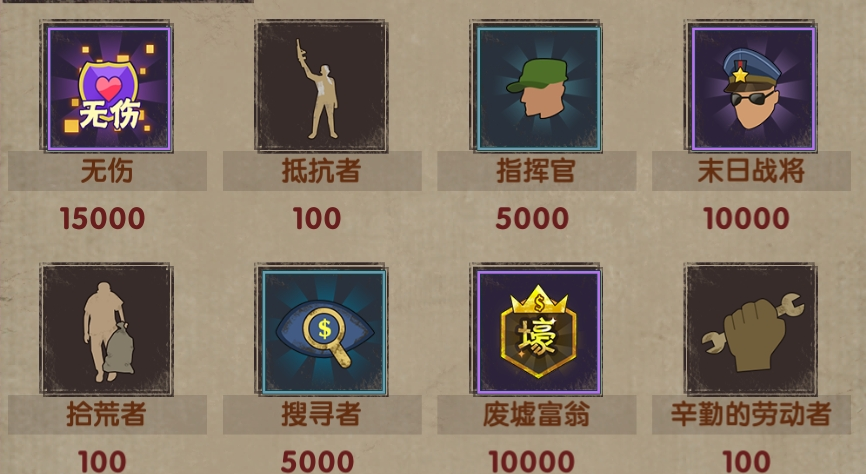This screenshot has height=474, width=866.
Task: Click the 抵抗者 title label
Action: (322, 171)
